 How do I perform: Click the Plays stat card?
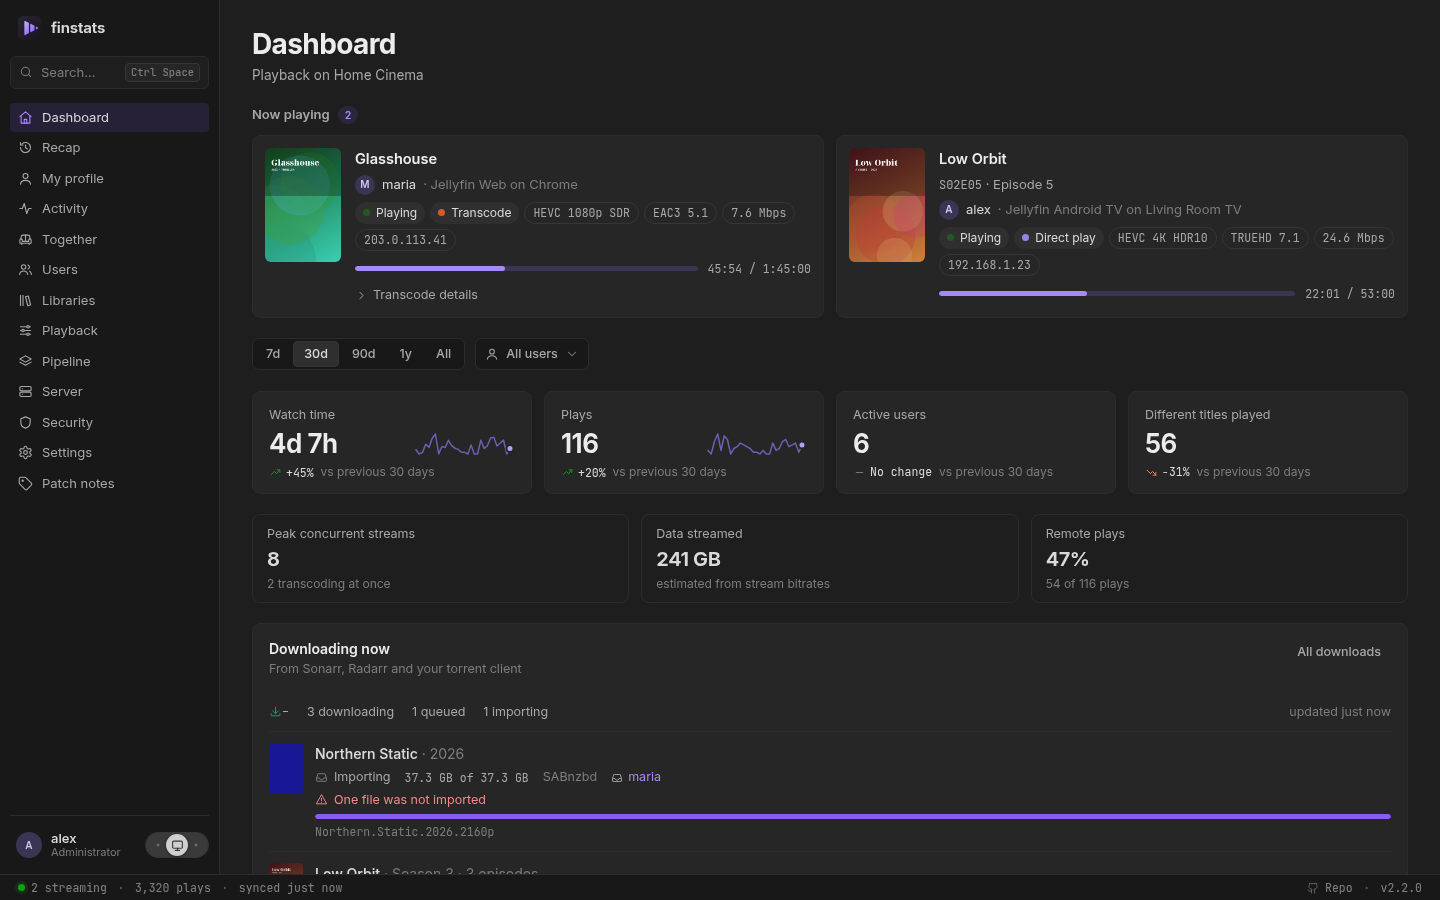click(684, 443)
